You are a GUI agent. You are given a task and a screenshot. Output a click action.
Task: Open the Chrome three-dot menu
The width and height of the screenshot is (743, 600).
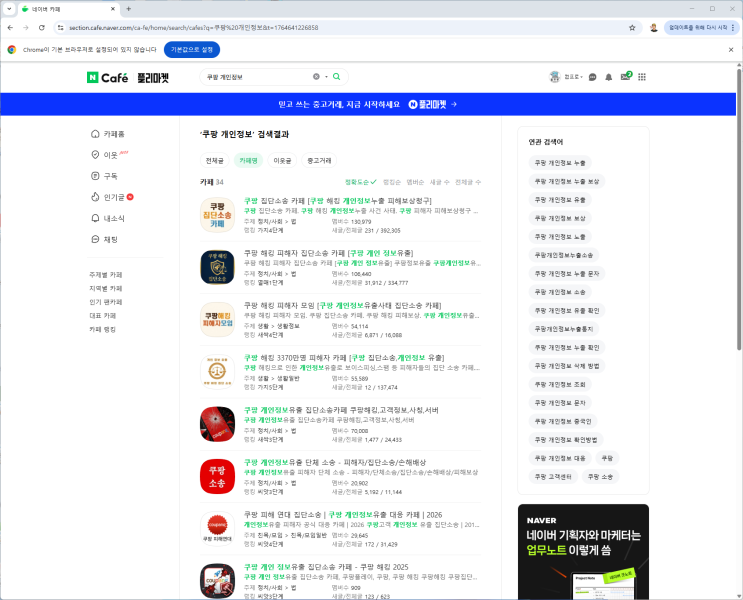pos(733,27)
